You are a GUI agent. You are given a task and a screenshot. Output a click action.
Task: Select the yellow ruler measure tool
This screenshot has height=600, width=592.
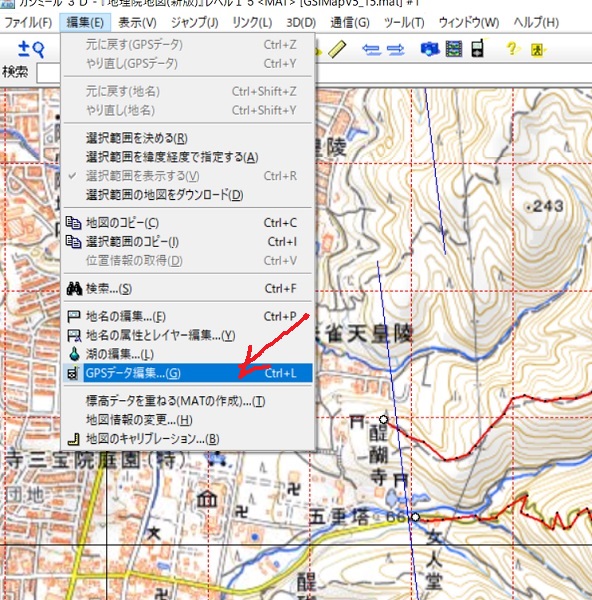[337, 49]
